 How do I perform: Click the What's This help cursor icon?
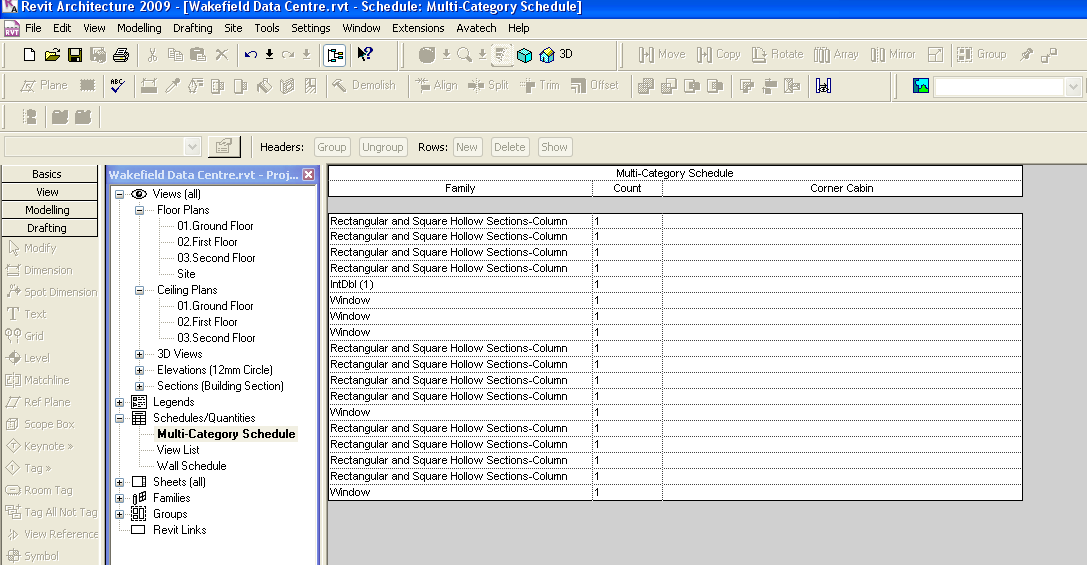coord(365,54)
